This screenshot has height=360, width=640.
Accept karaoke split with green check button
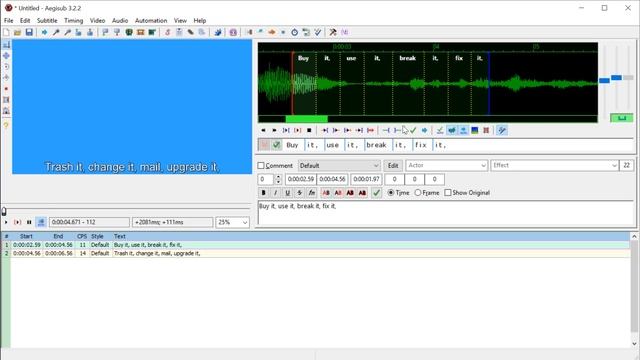click(276, 144)
